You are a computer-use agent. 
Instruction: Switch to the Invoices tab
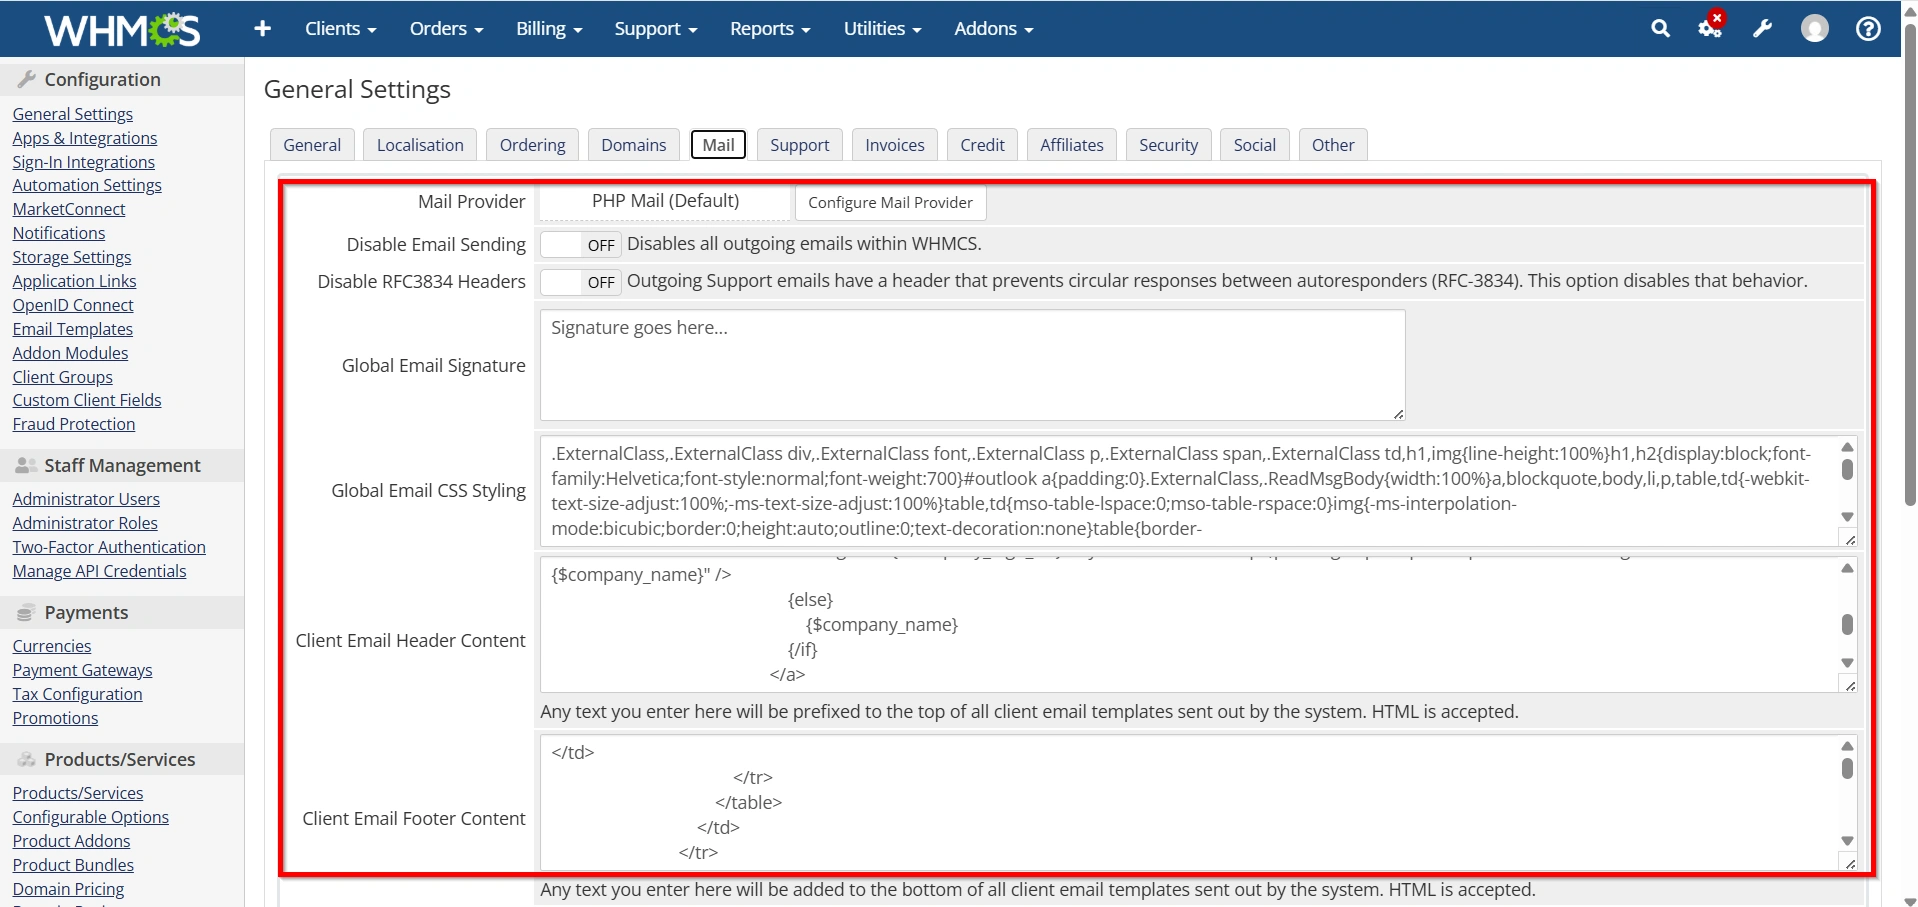[x=894, y=145]
